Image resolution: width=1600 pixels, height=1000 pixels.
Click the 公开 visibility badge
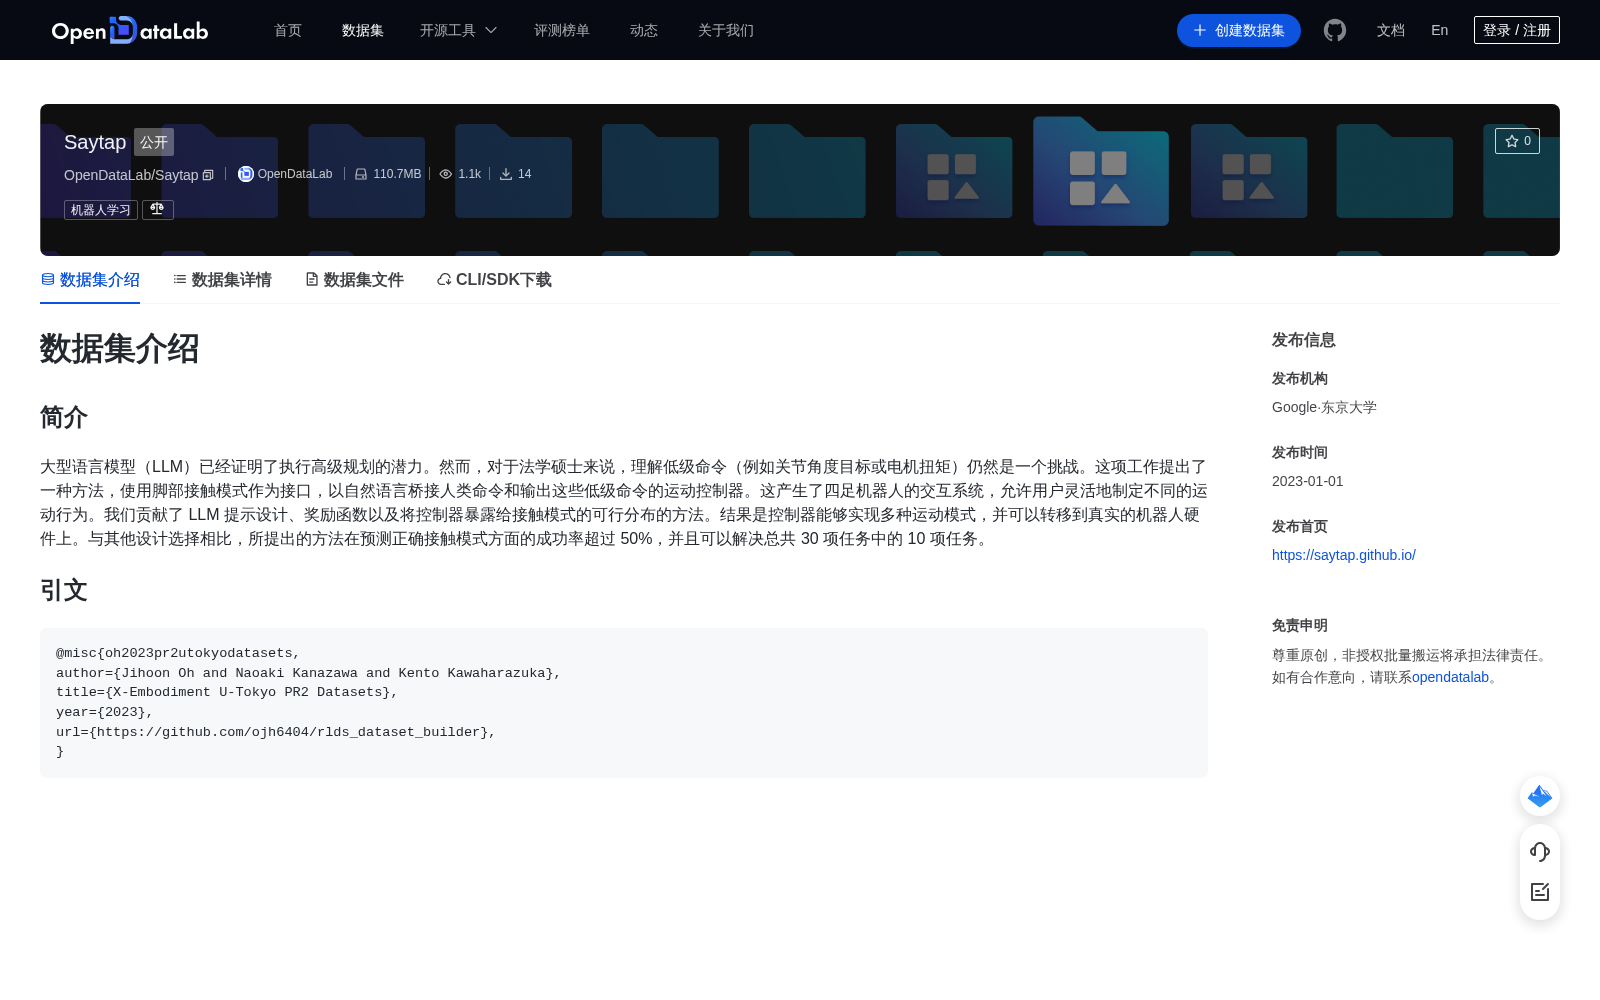[154, 142]
